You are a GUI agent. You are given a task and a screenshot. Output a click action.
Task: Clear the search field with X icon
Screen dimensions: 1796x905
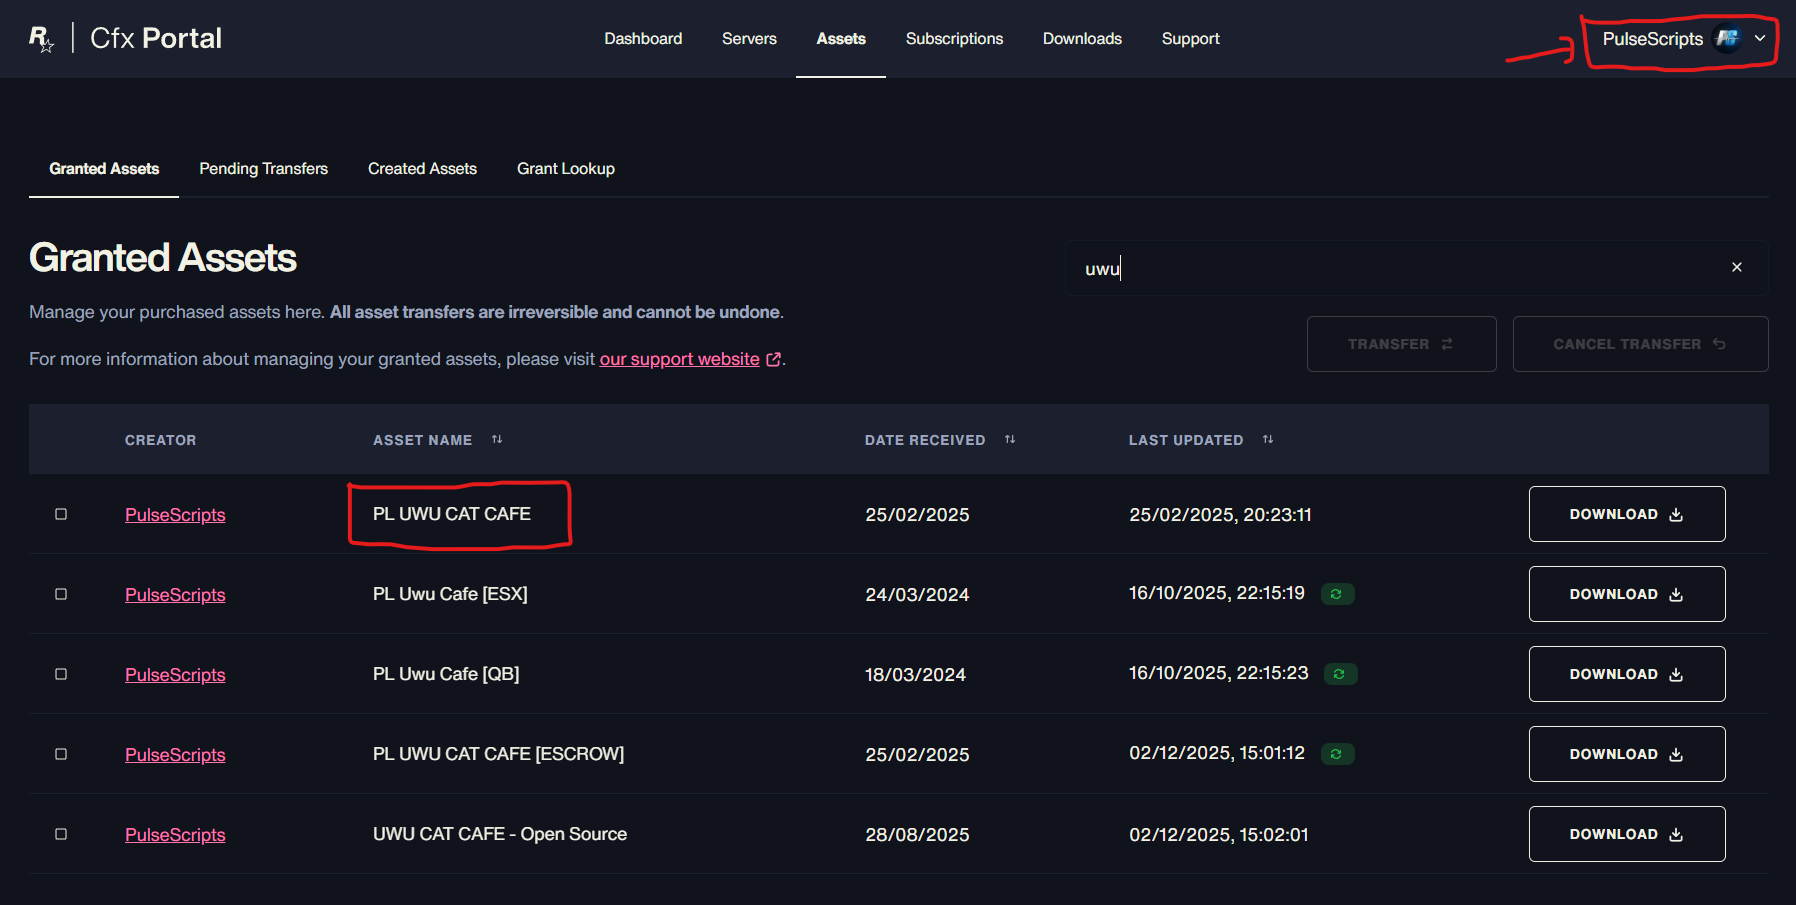1736,267
